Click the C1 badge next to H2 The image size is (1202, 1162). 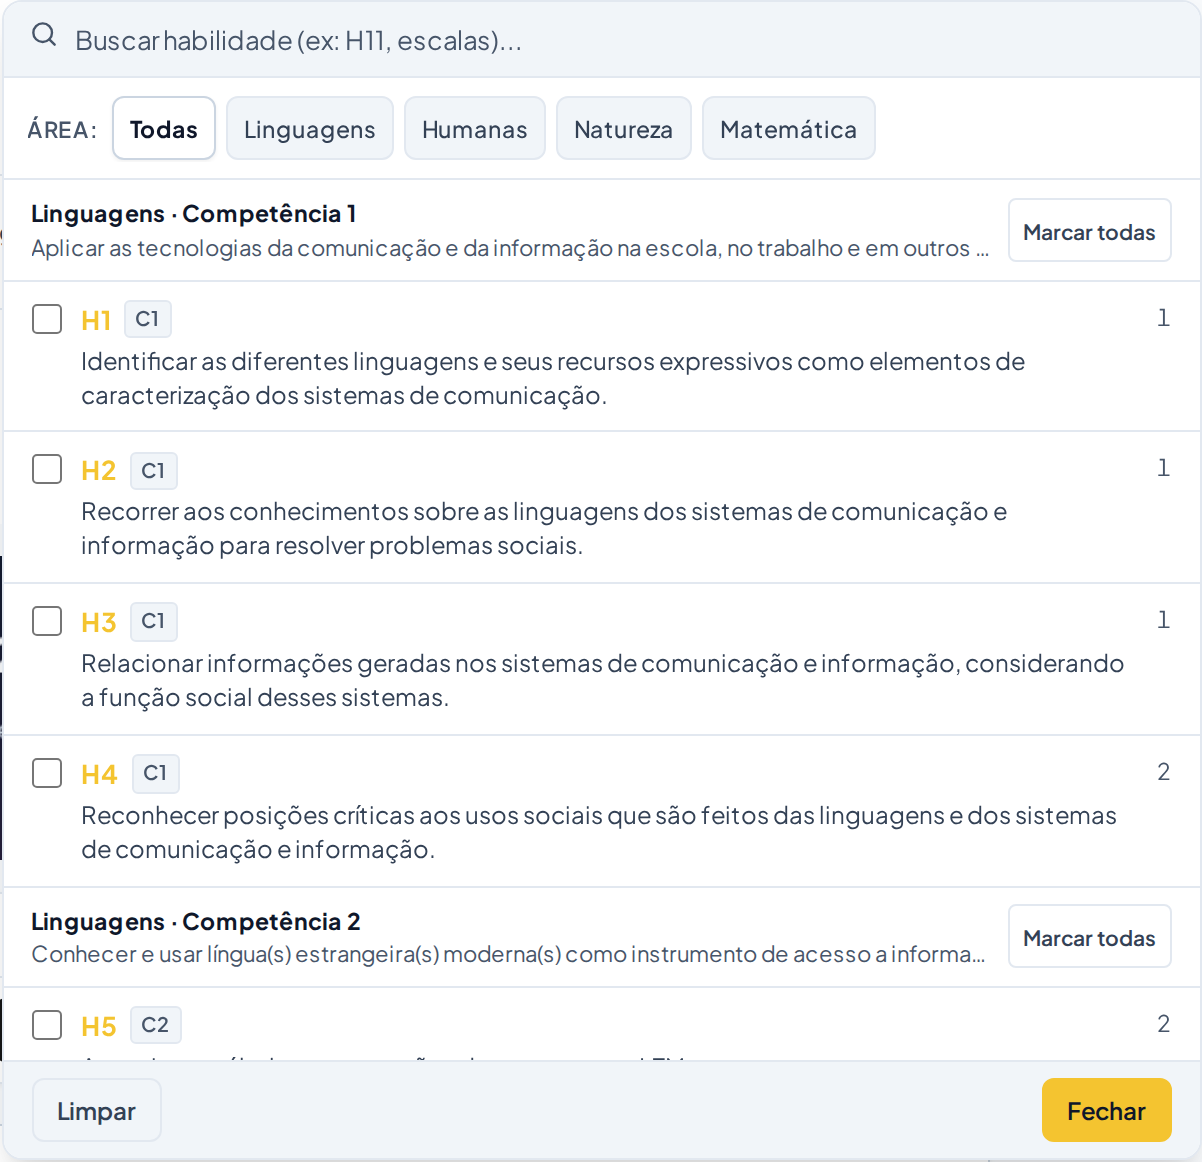point(154,470)
